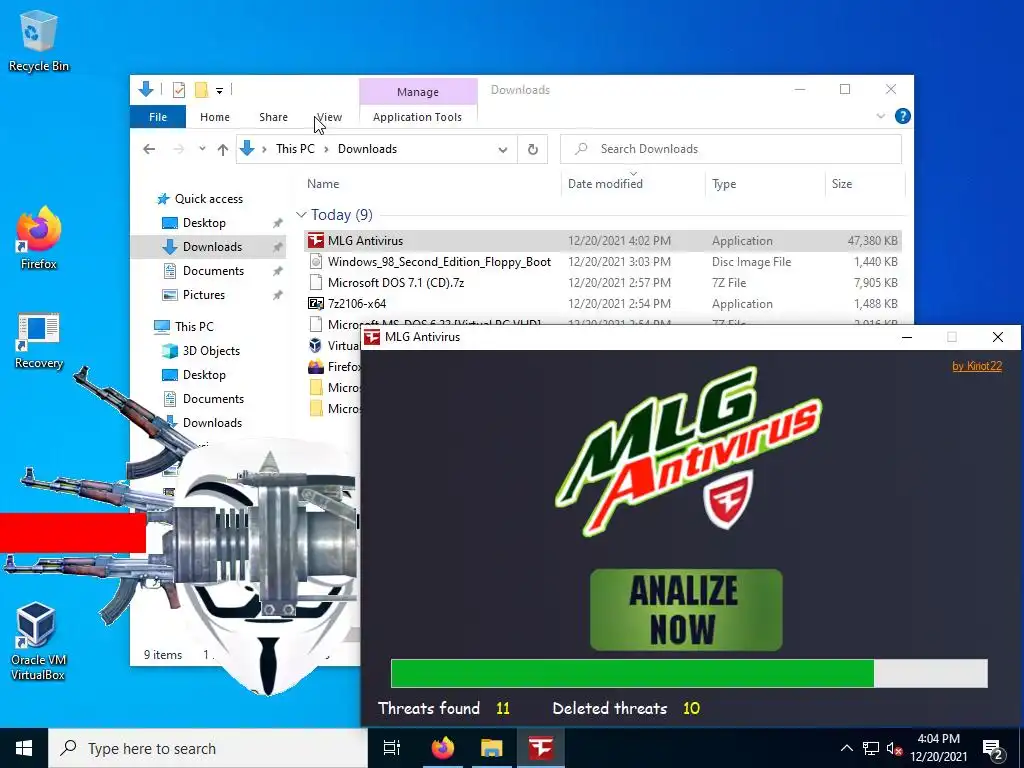Open the Recycle Bin desktop icon
This screenshot has width=1024, height=768.
[39, 41]
